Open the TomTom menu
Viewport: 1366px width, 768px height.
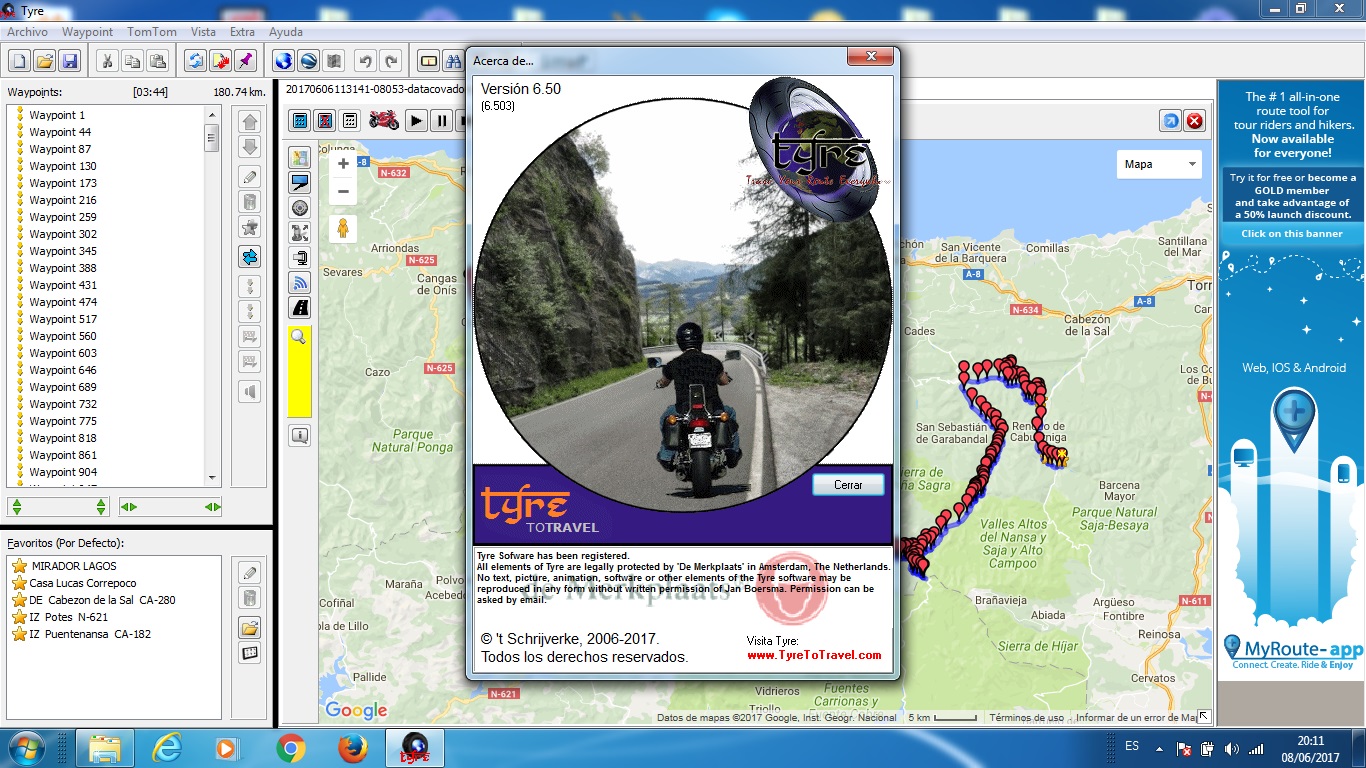coord(152,32)
